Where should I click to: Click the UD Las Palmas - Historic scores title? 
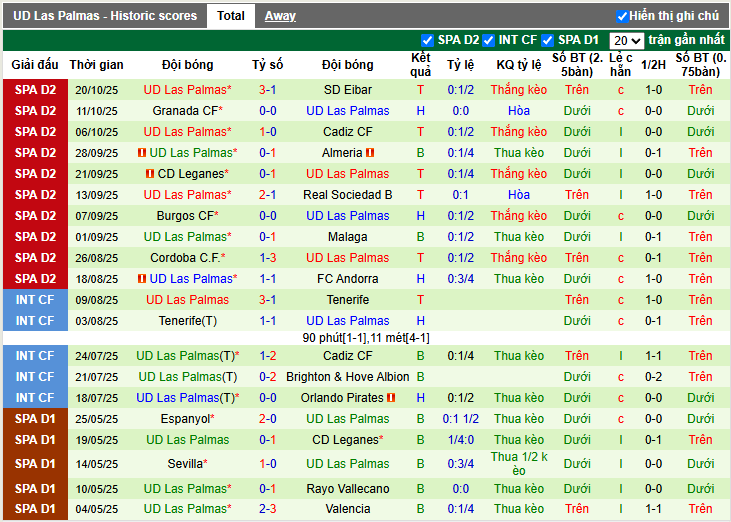click(105, 16)
